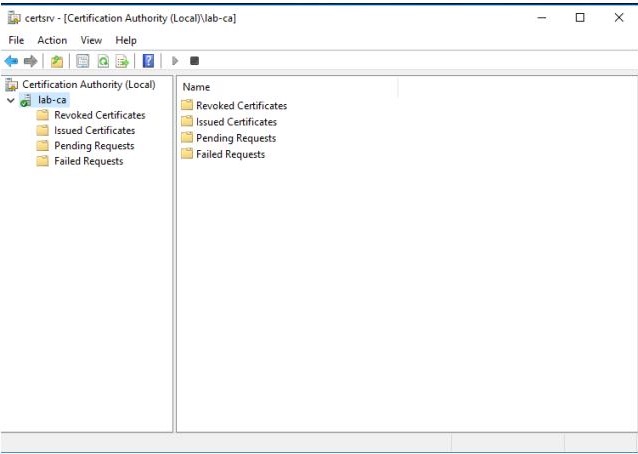Open the Action menu
This screenshot has width=638, height=454.
52,40
